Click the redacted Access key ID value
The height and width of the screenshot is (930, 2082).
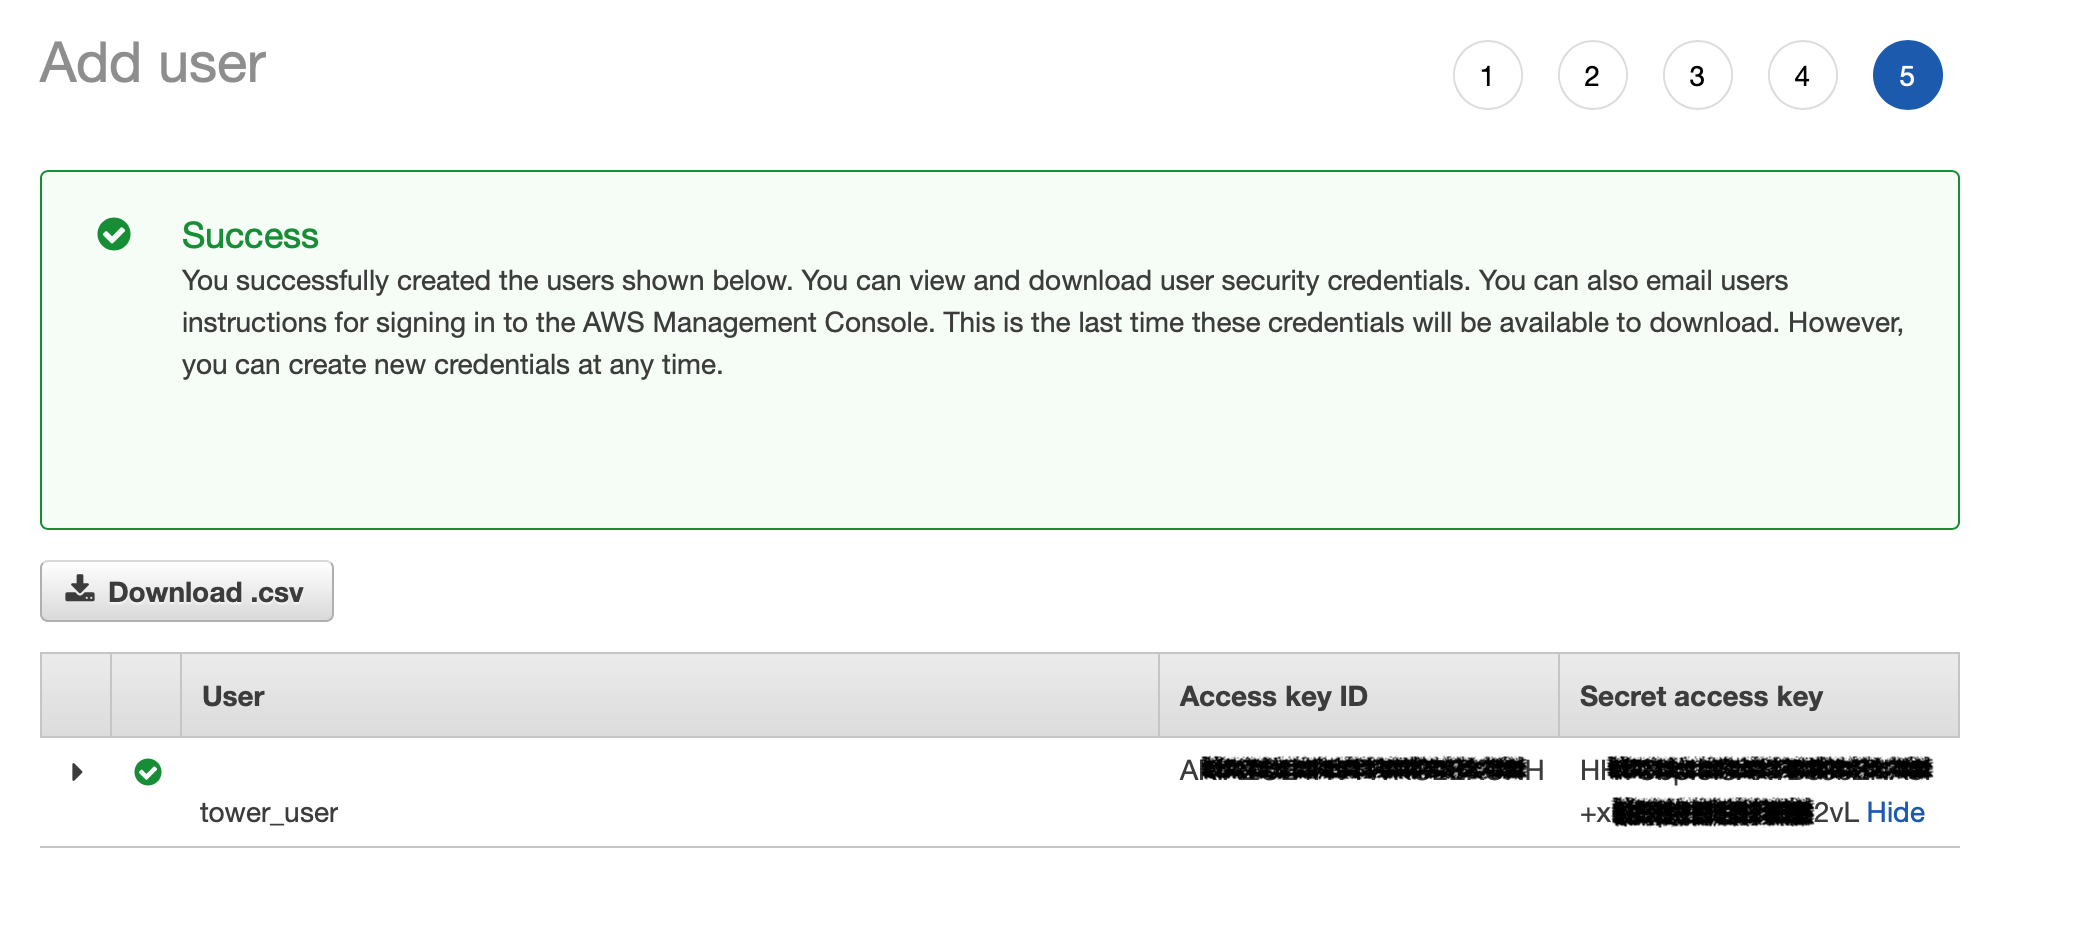1362,770
